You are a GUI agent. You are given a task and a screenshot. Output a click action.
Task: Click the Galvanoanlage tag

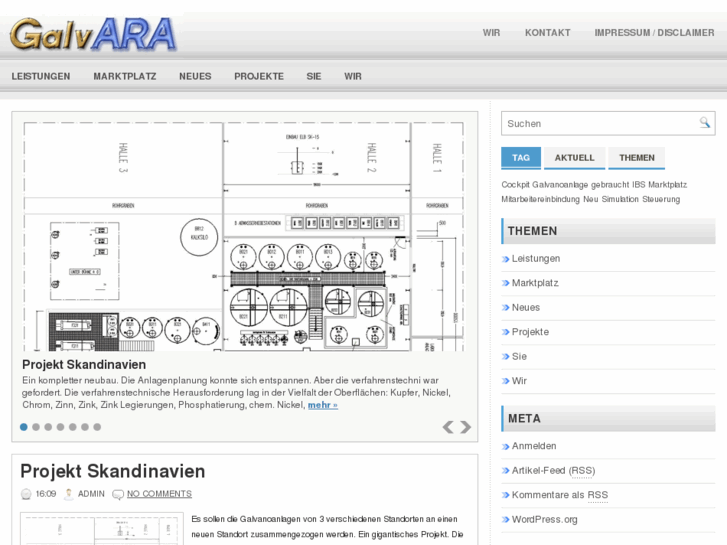pyautogui.click(x=560, y=185)
